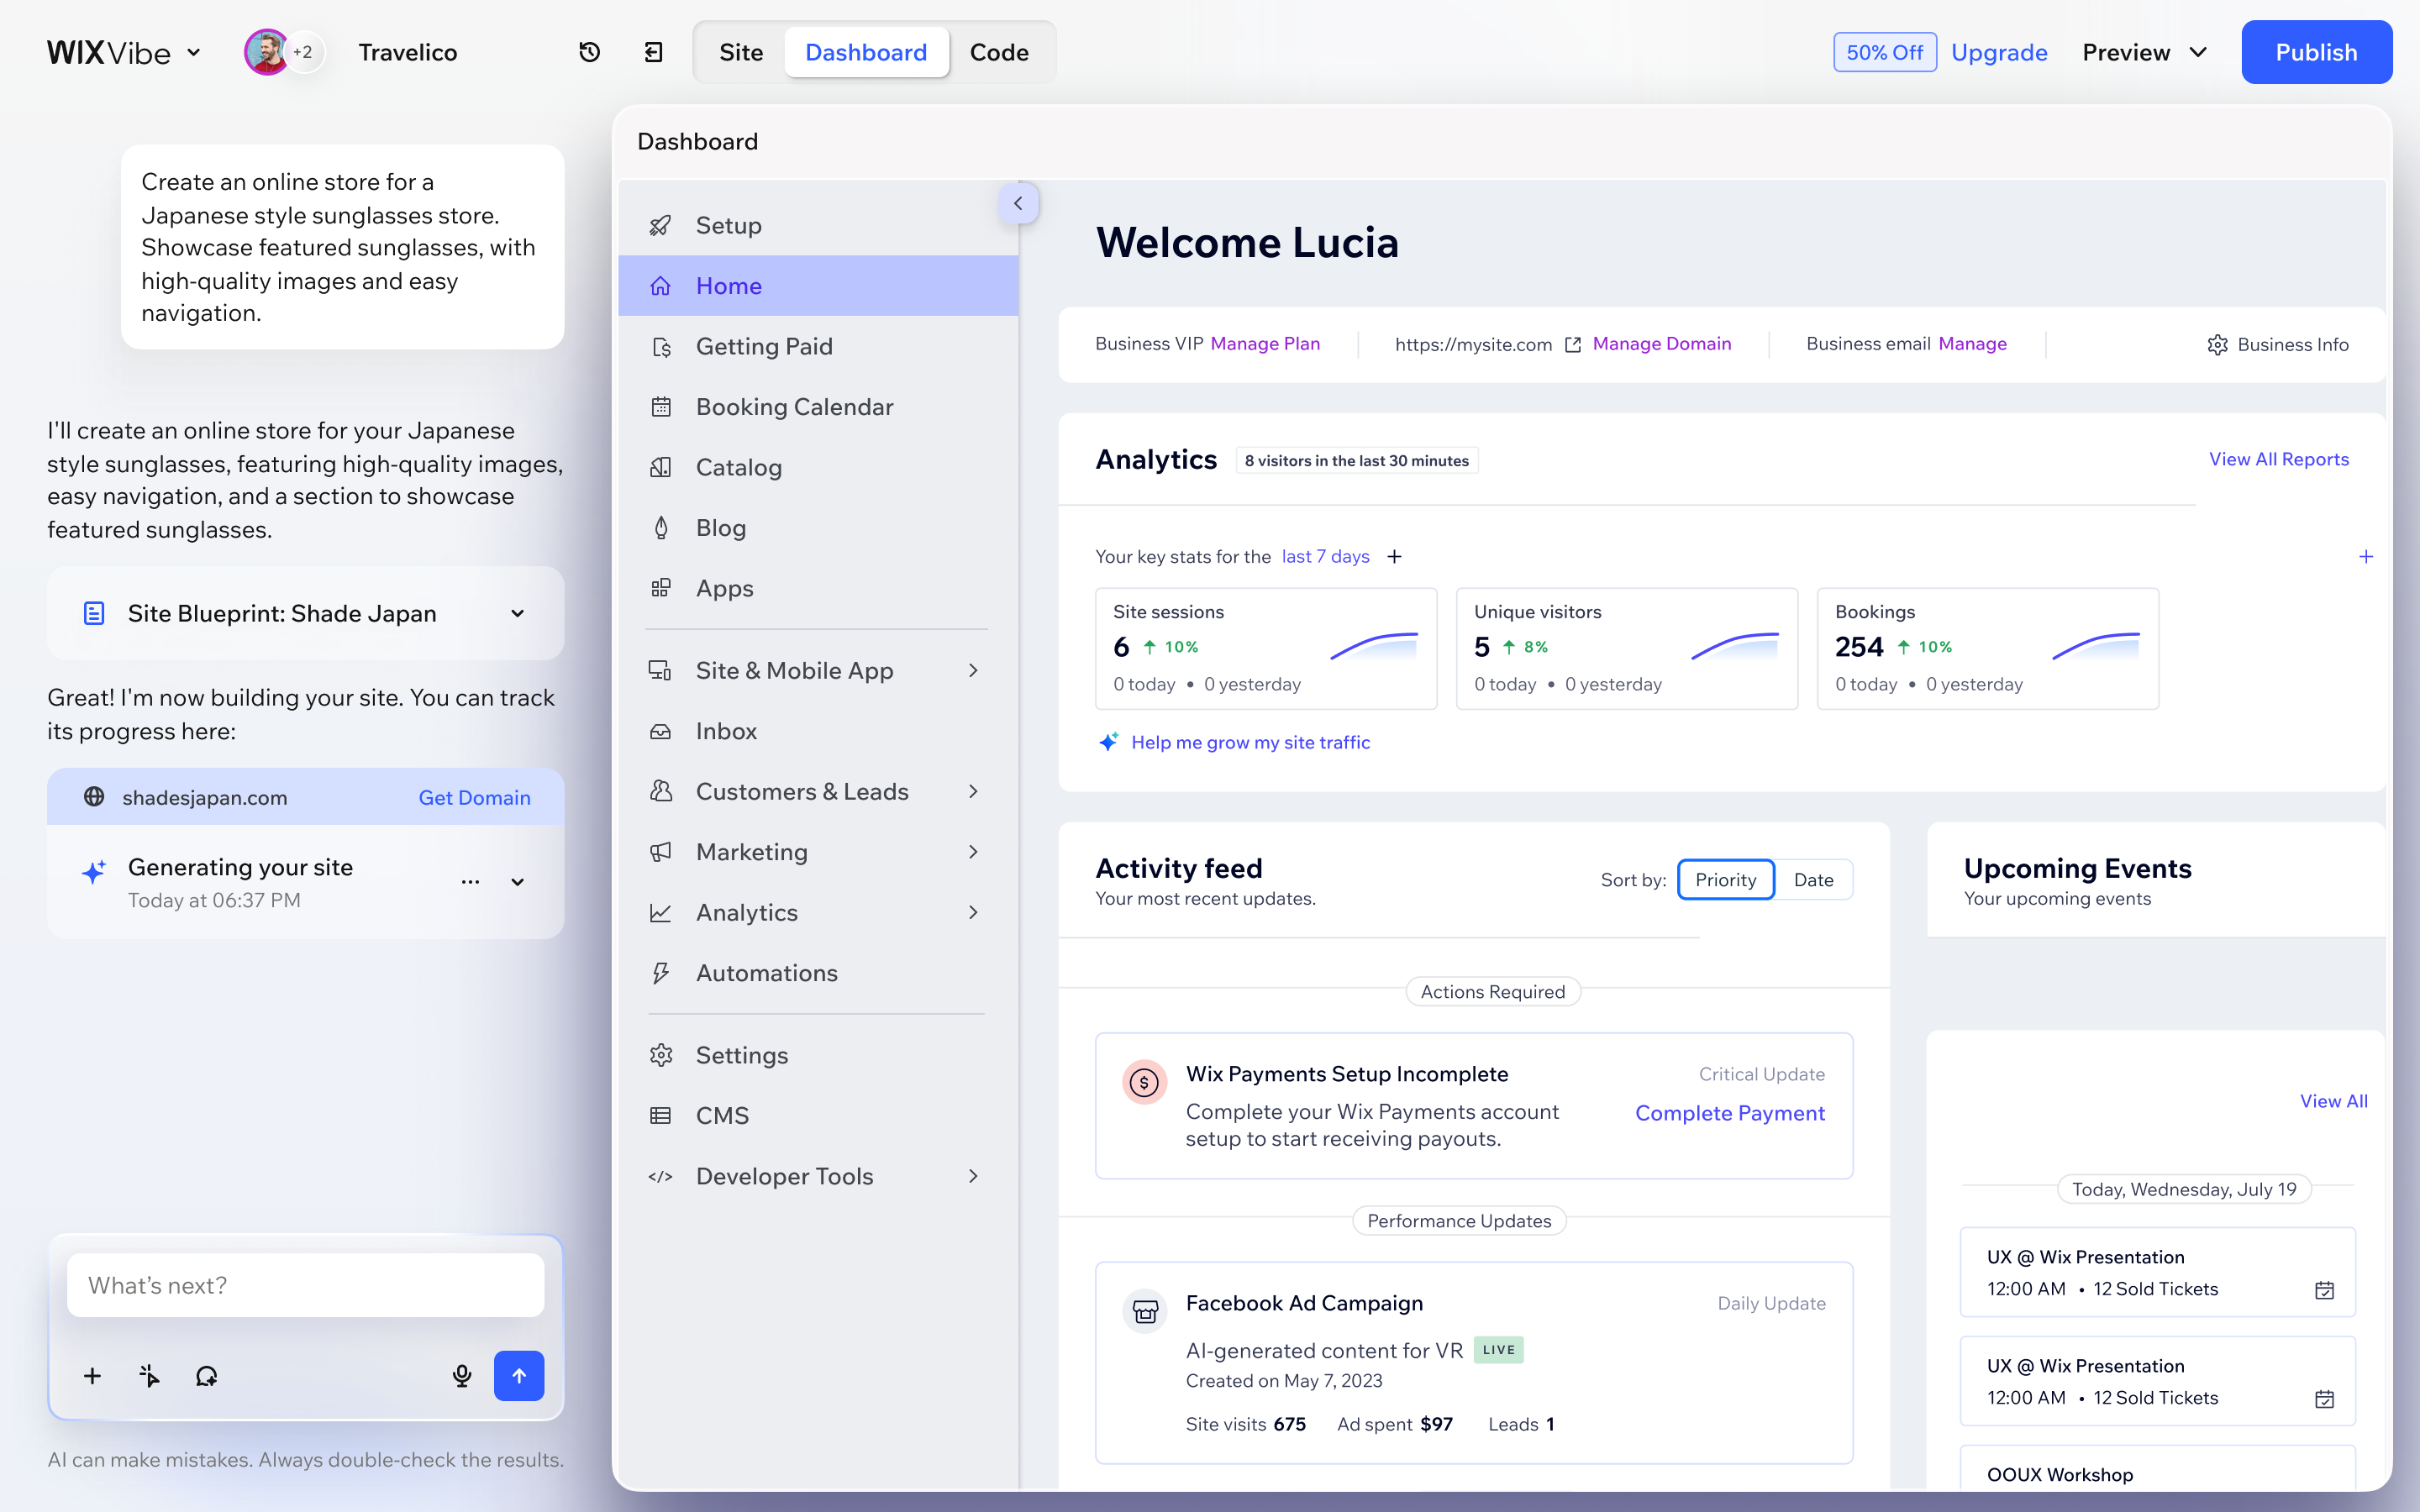The image size is (2420, 1512).
Task: Open Manage Domain link
Action: click(x=1661, y=343)
